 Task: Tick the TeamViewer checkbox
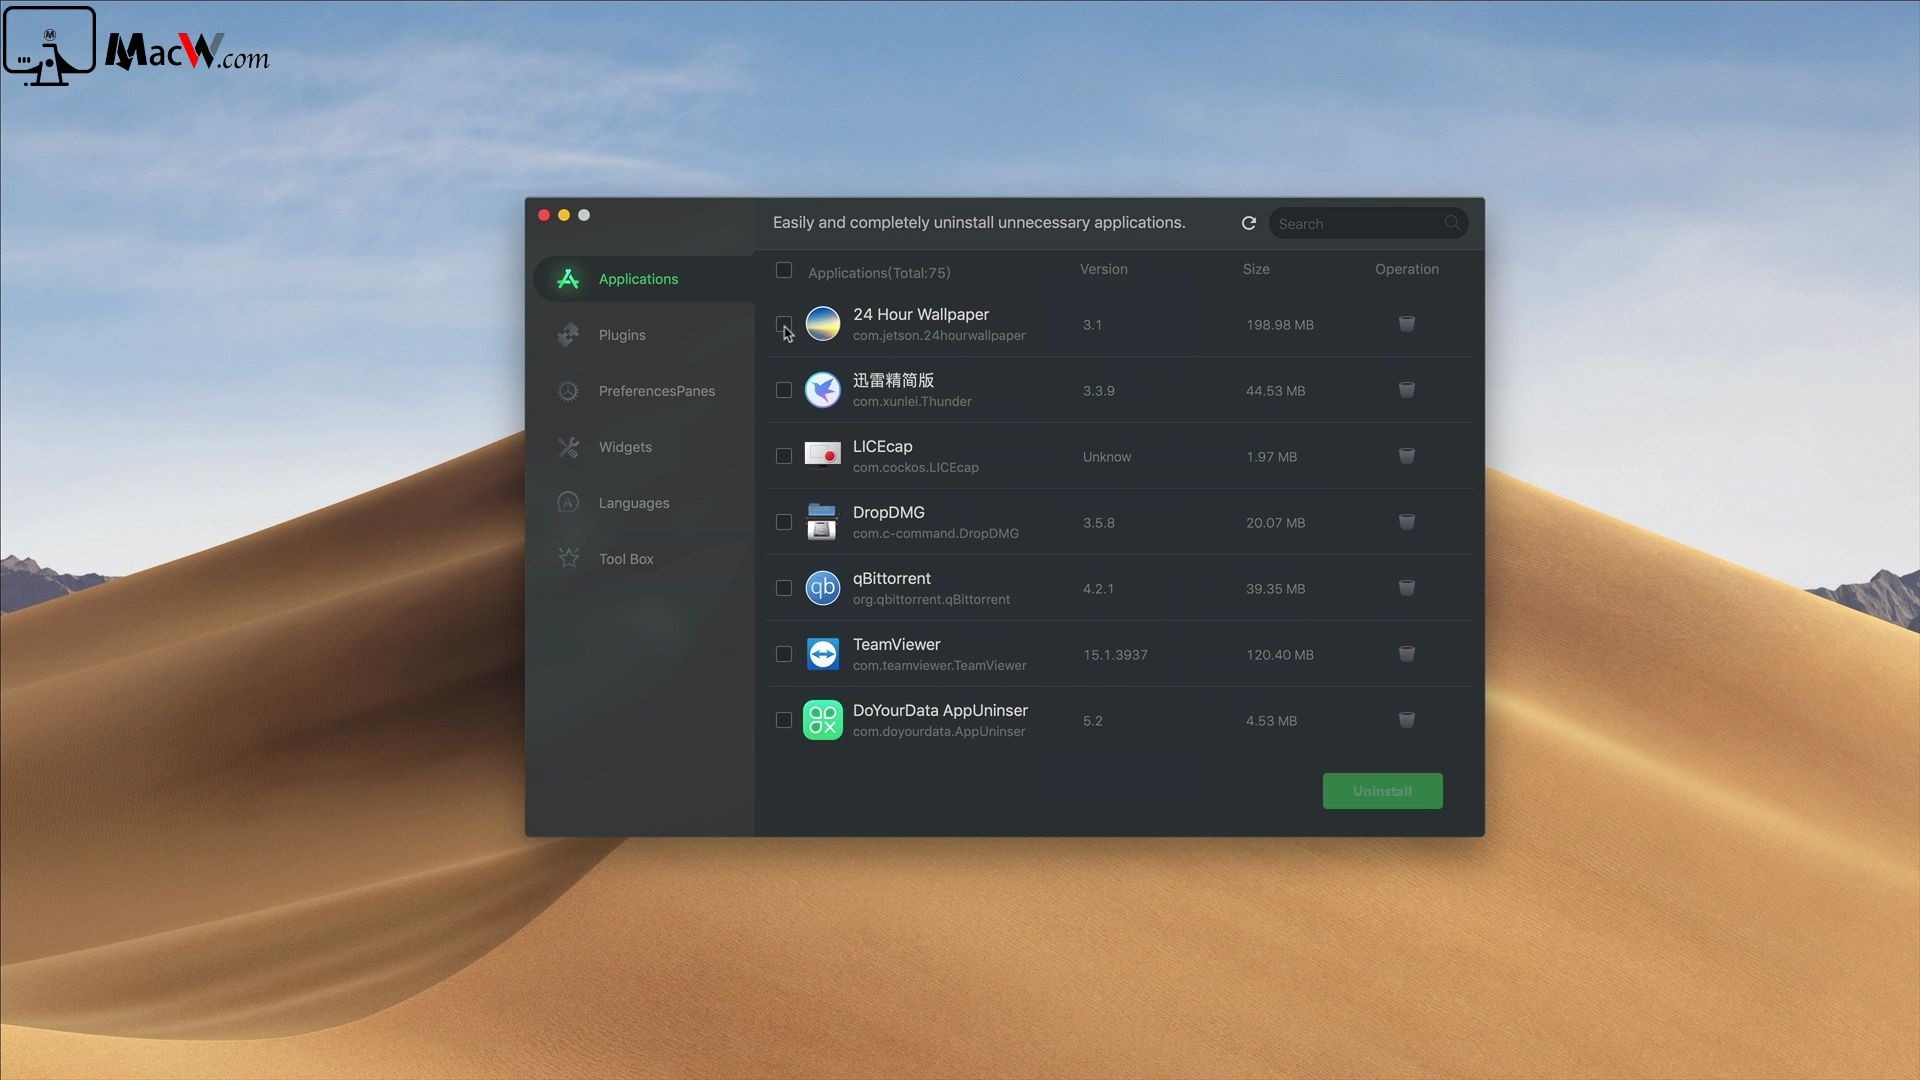(x=784, y=654)
